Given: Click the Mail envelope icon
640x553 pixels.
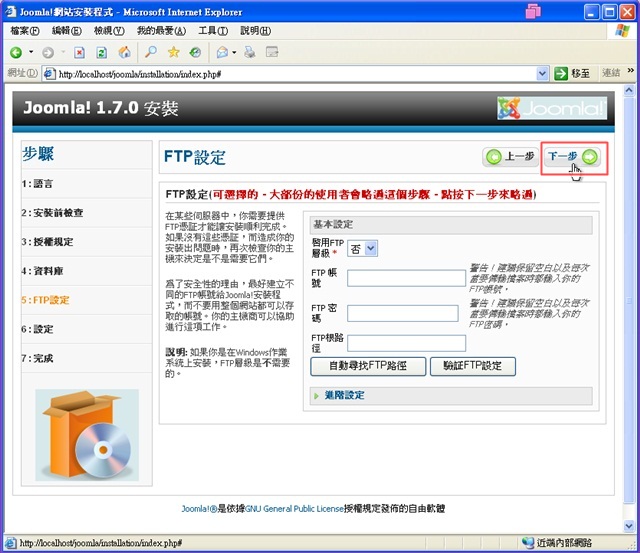Looking at the screenshot, I should click(222, 52).
